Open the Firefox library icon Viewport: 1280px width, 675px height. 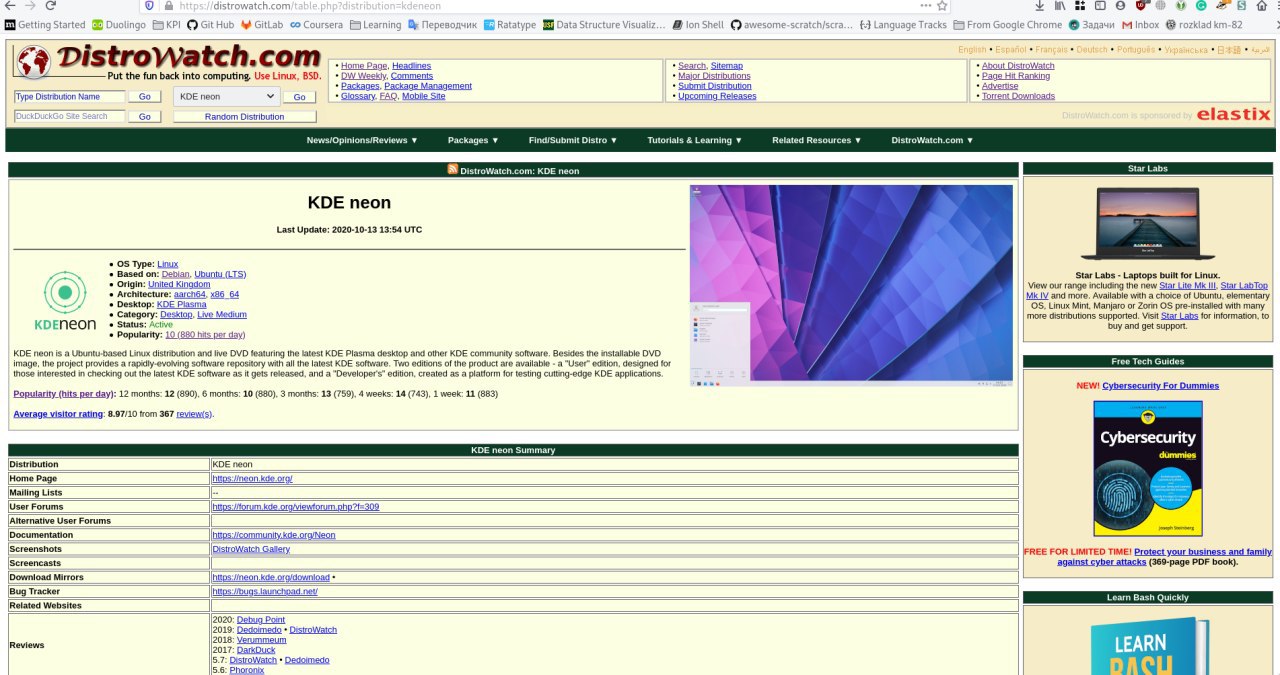1059,5
